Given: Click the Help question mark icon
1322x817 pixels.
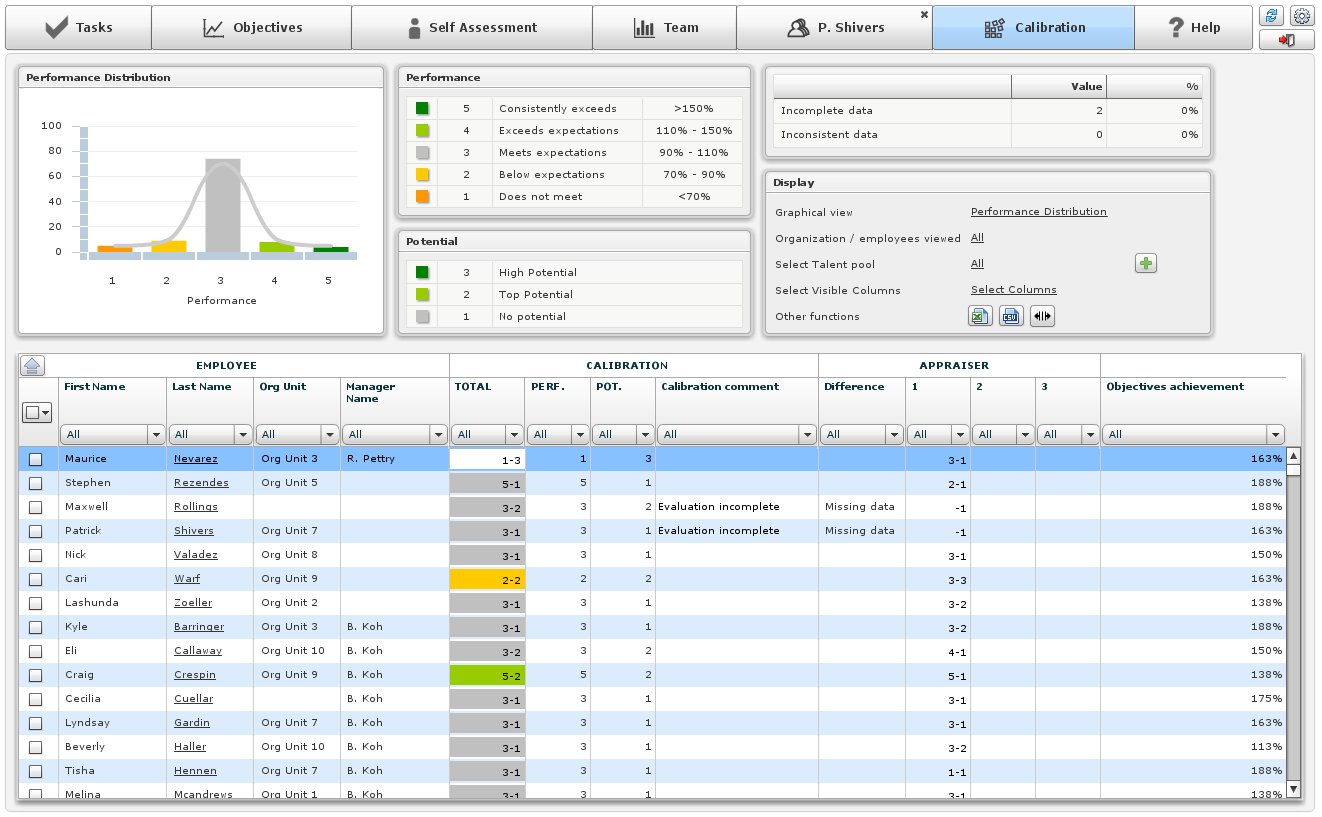Looking at the screenshot, I should 1176,28.
